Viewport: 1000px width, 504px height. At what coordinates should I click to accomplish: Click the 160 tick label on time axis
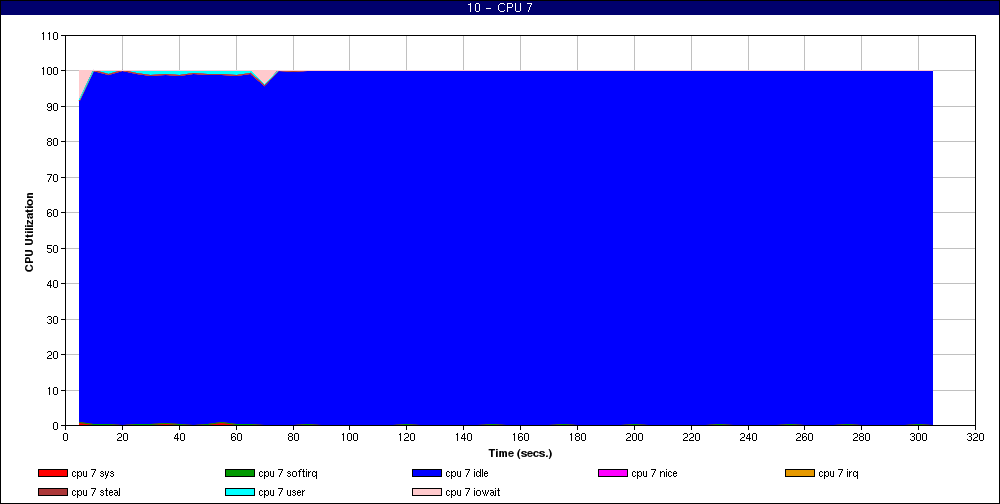tap(520, 438)
